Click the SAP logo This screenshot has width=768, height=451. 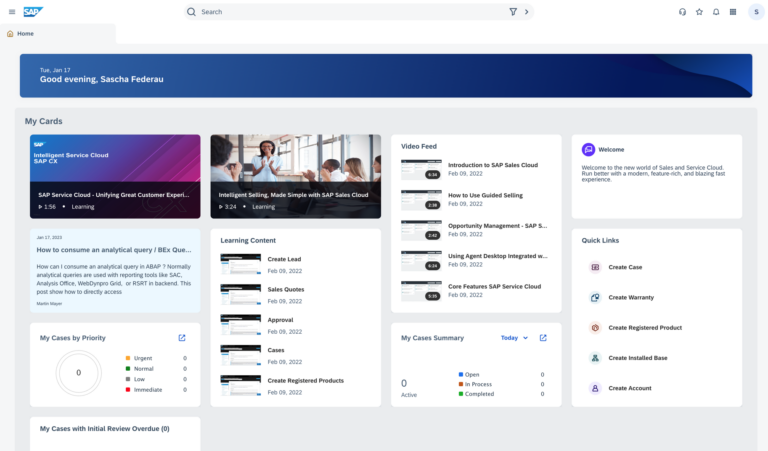(x=33, y=12)
